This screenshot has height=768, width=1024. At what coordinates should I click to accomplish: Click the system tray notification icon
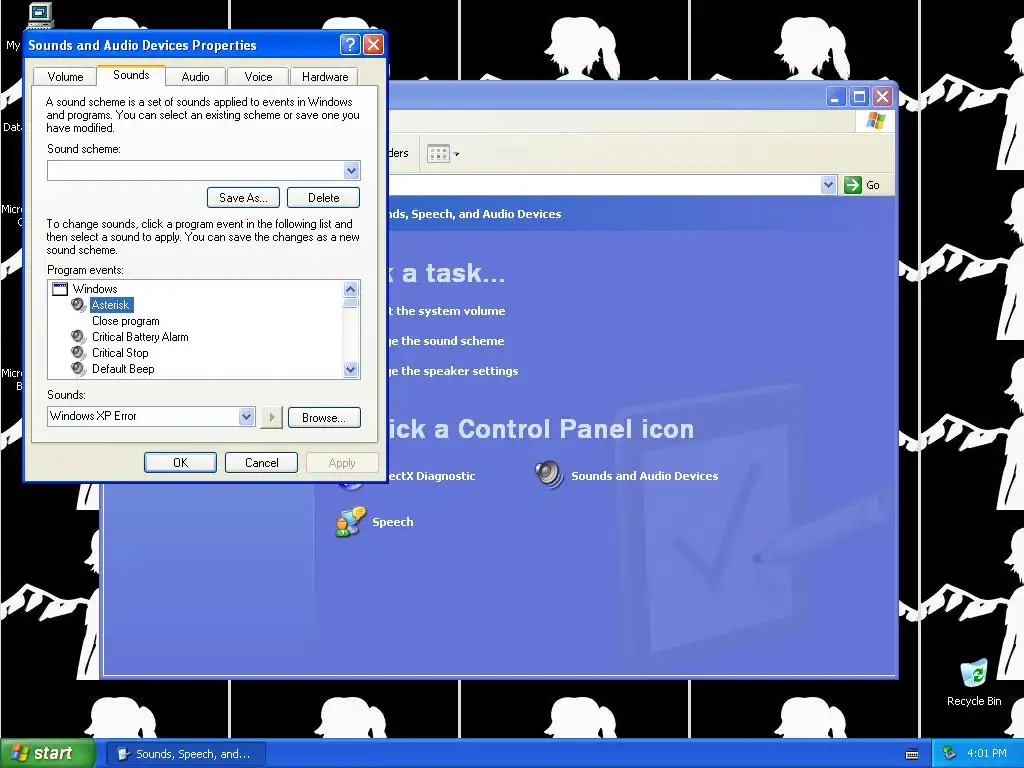949,754
